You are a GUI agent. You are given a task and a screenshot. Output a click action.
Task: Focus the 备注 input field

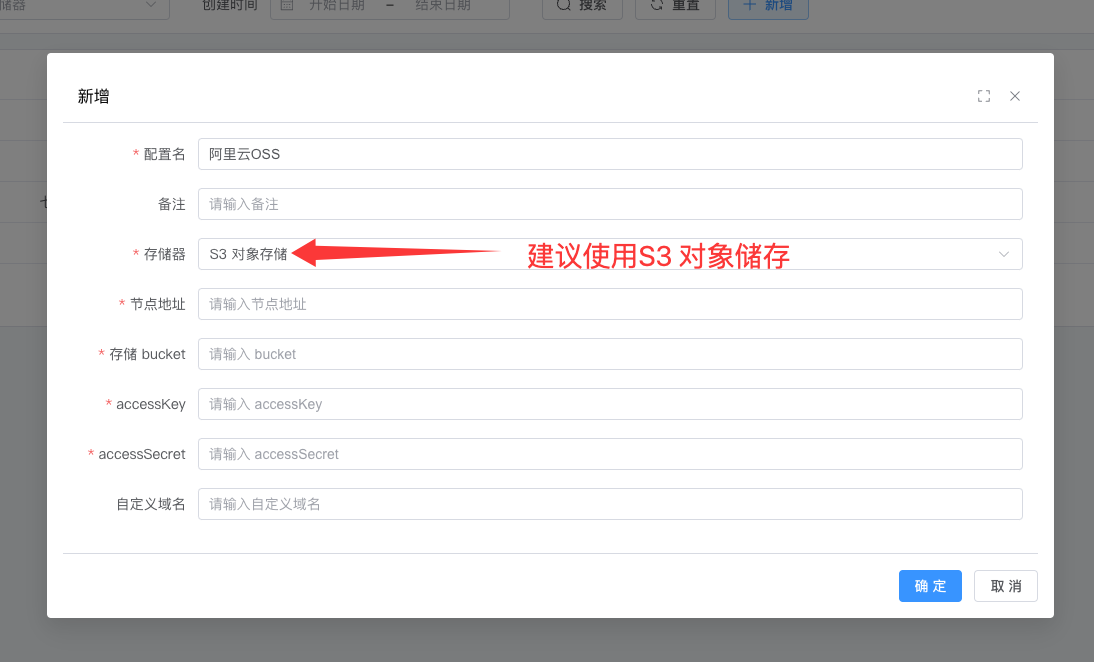[x=610, y=204]
